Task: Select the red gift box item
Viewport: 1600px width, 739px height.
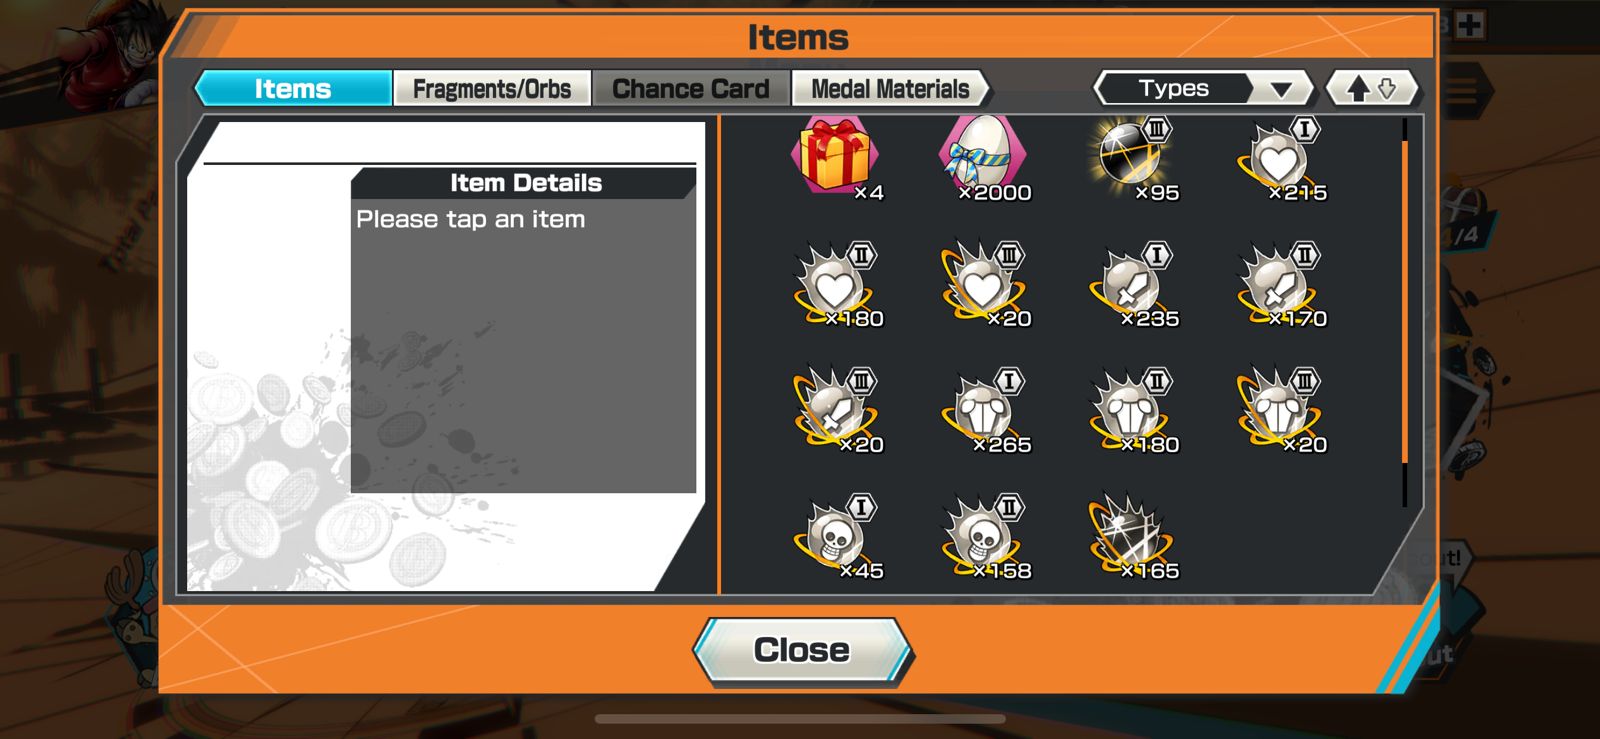Action: pyautogui.click(x=836, y=158)
